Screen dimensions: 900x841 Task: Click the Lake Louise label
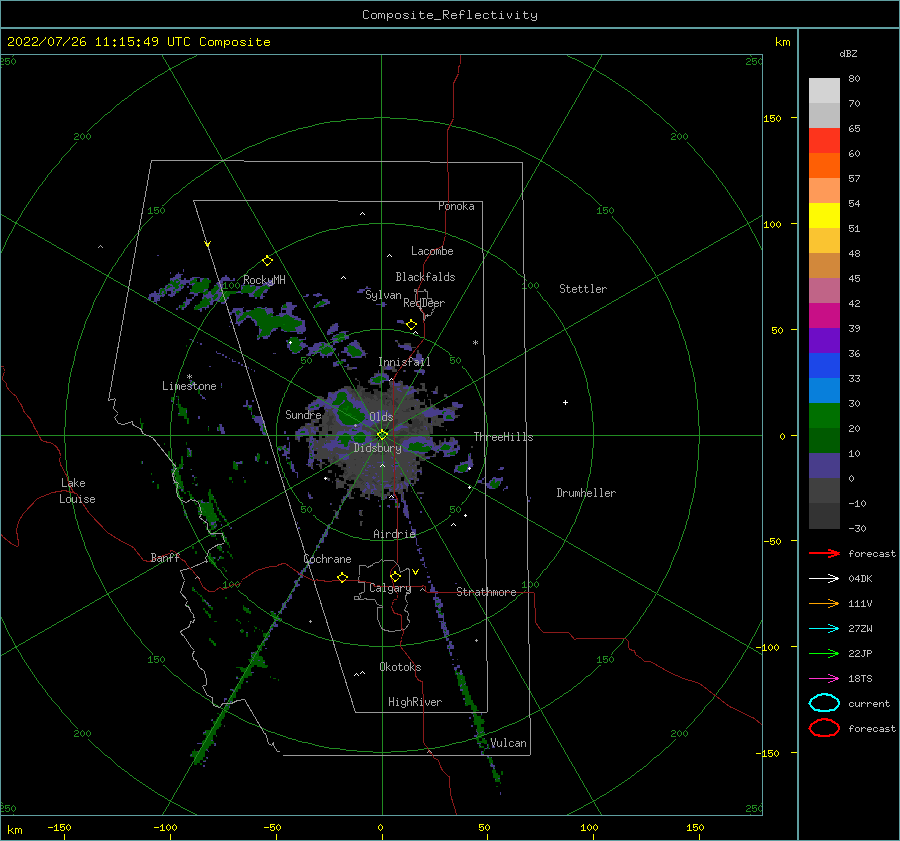[x=77, y=491]
